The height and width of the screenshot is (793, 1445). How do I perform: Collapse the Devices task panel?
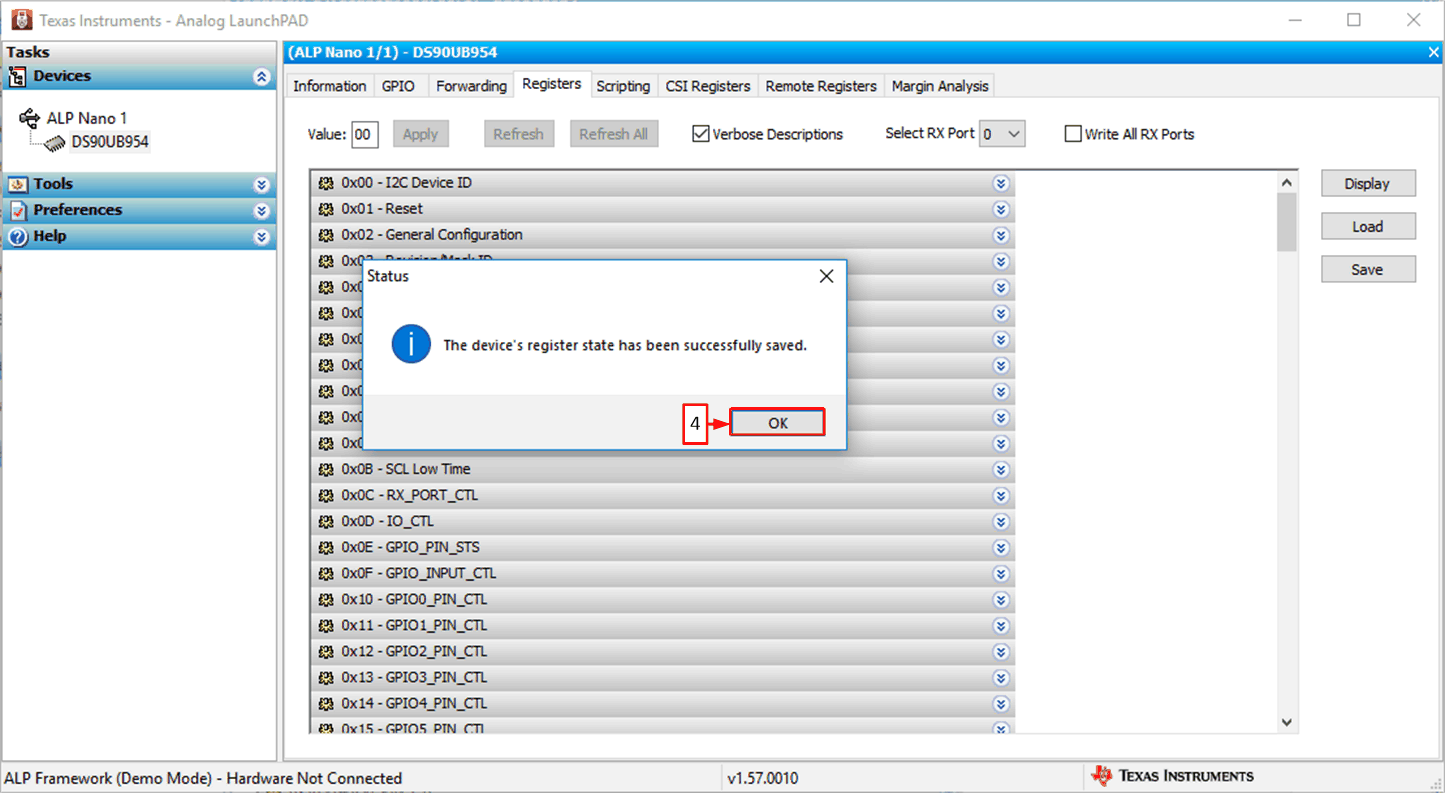click(262, 77)
